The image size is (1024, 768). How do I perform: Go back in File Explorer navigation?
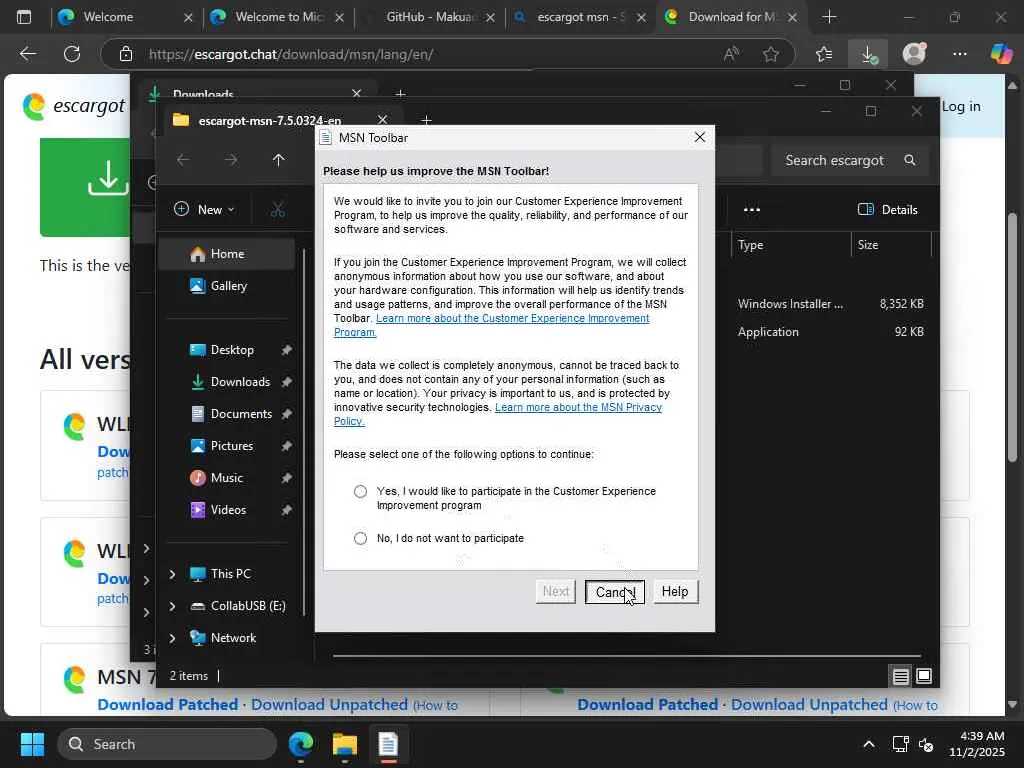(183, 160)
